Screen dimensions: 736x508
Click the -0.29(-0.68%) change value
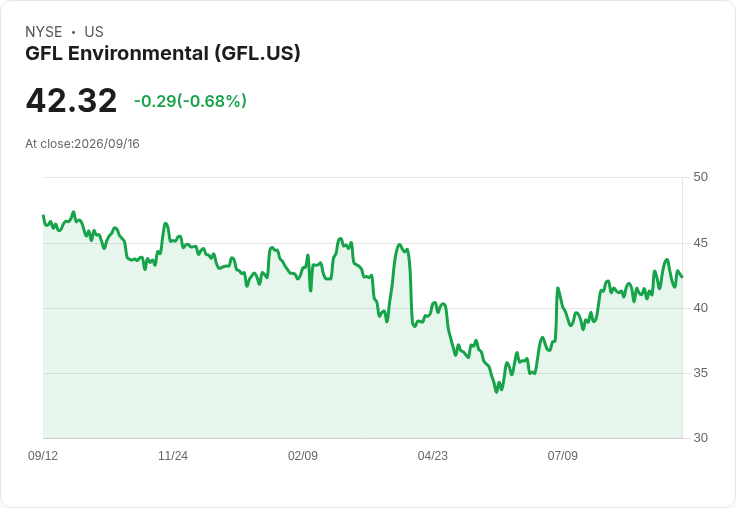190,101
